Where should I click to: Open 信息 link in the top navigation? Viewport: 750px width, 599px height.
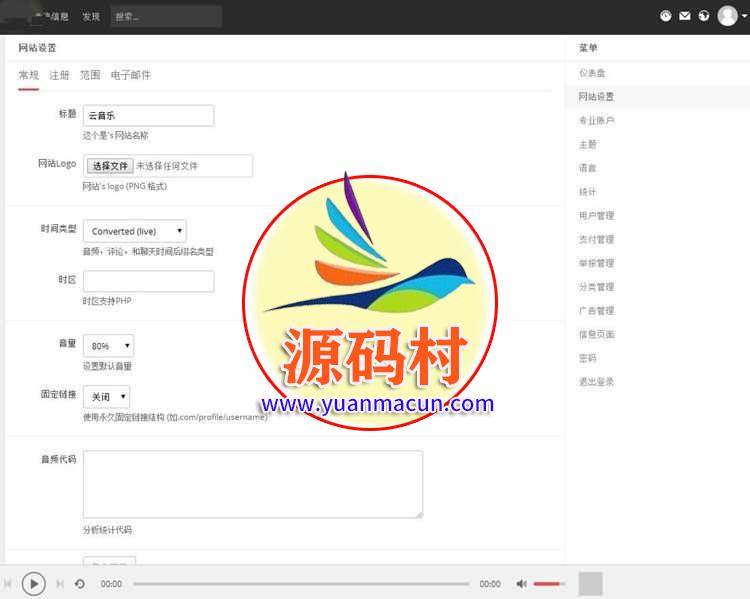[54, 17]
